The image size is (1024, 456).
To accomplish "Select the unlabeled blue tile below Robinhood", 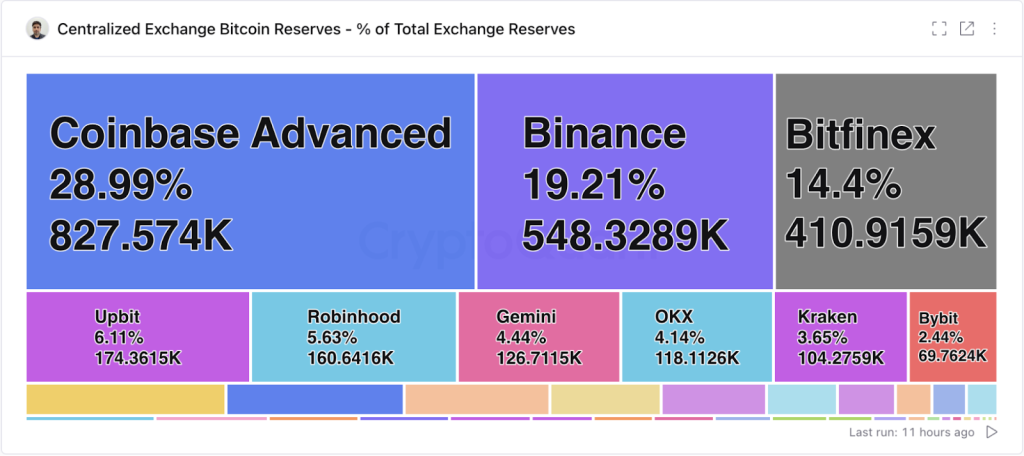I will click(315, 399).
